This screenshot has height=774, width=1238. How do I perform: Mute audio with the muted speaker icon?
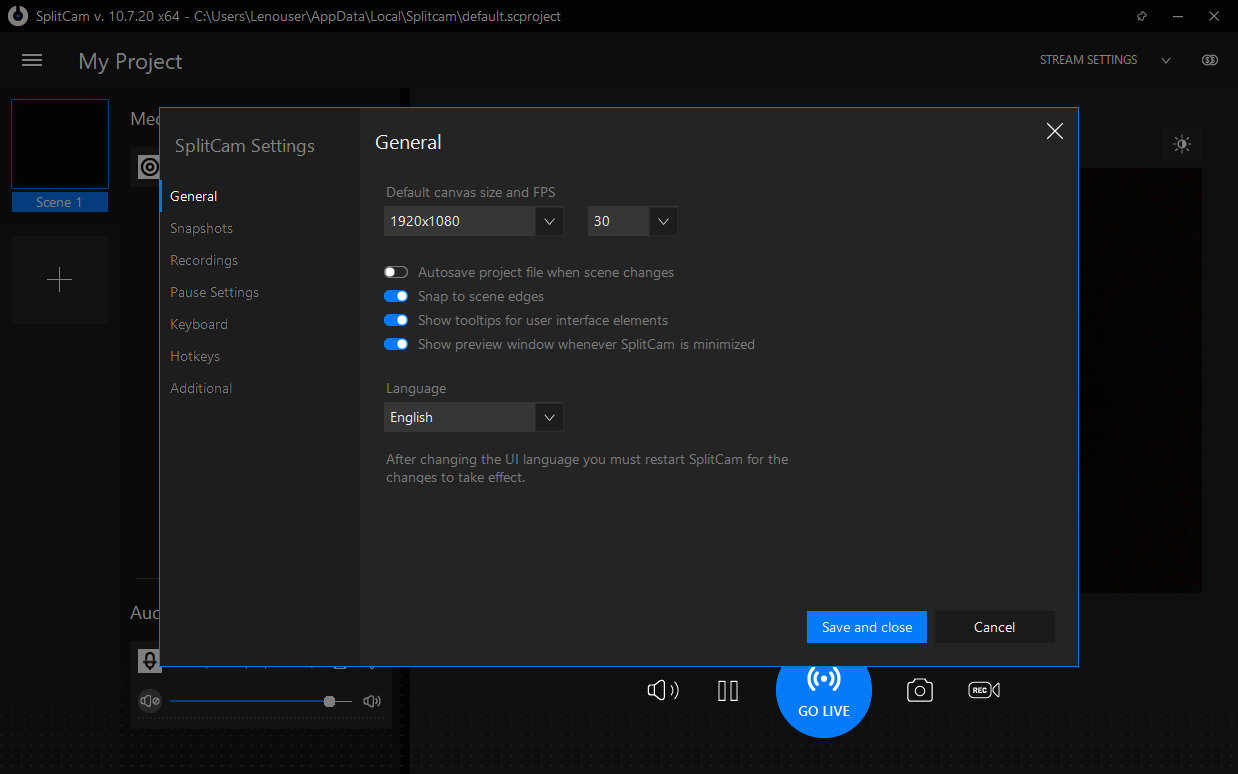point(150,701)
